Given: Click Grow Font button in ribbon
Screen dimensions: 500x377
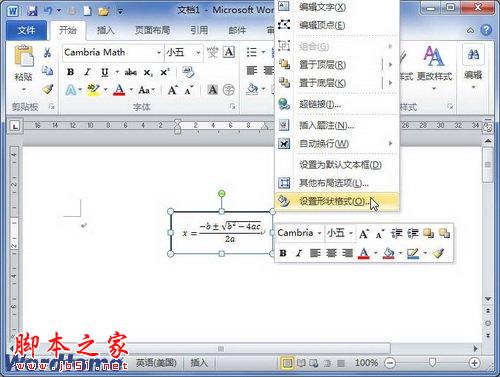Looking at the screenshot, I should tap(172, 90).
